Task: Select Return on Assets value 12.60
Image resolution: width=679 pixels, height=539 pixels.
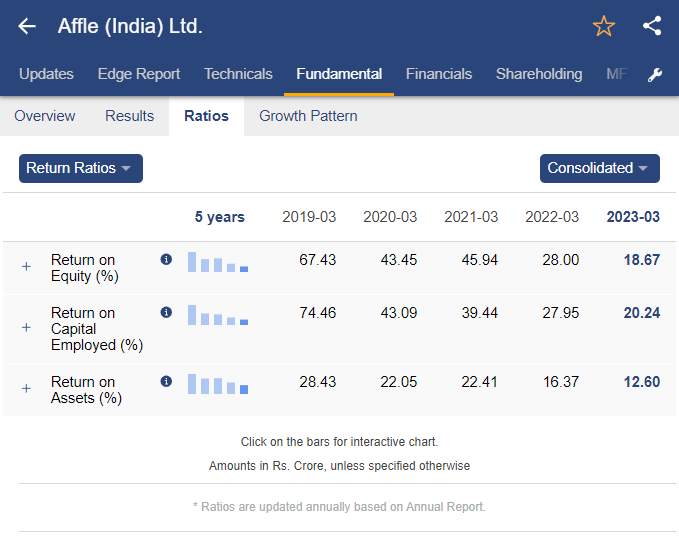Action: pyautogui.click(x=642, y=382)
